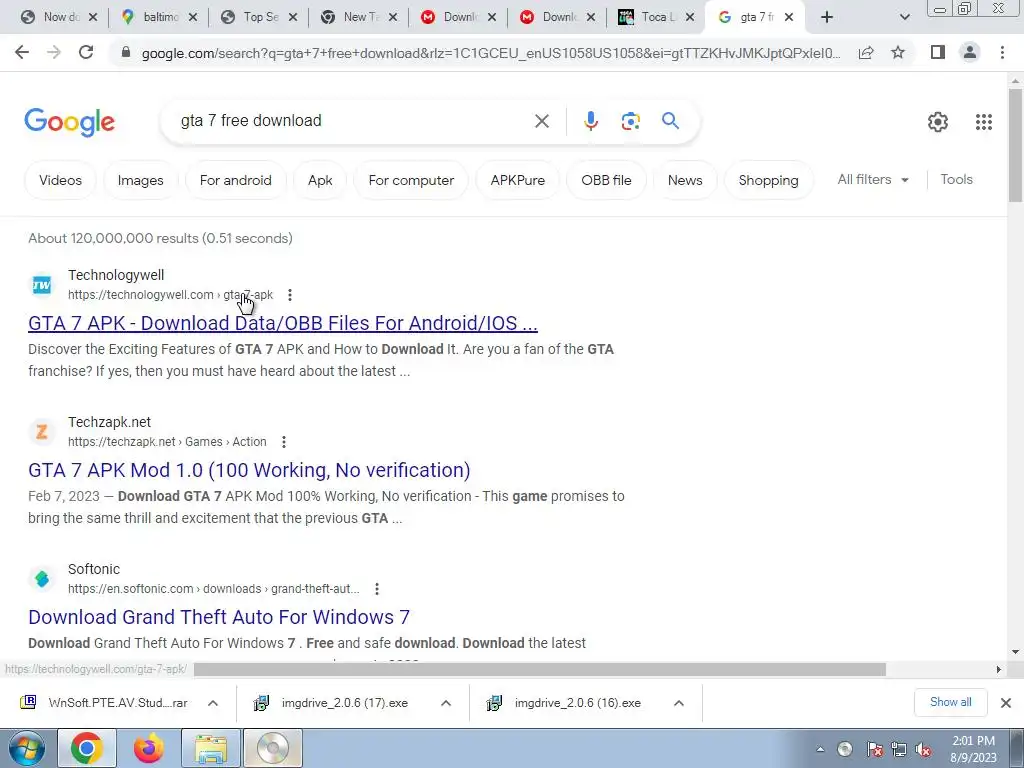
Task: Click the address bar URL
Action: click(490, 53)
